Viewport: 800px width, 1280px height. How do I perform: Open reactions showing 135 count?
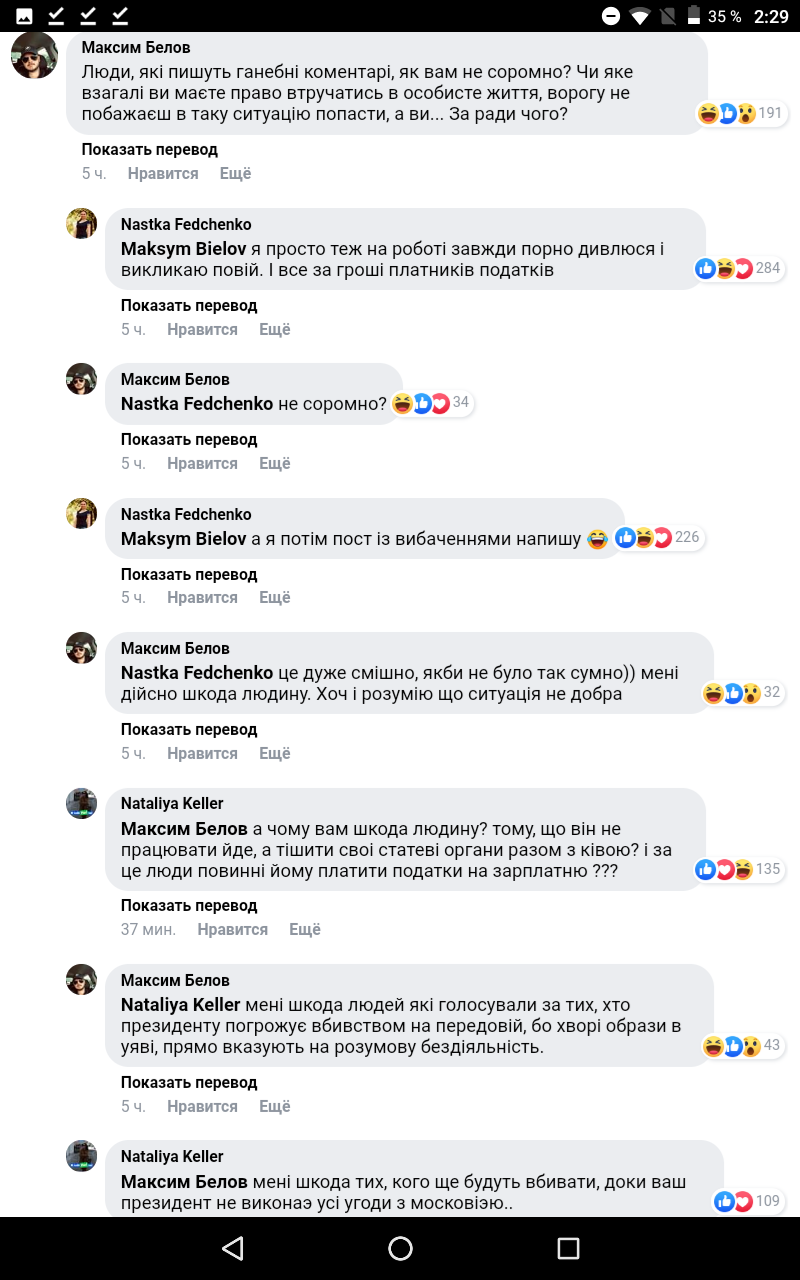[738, 869]
